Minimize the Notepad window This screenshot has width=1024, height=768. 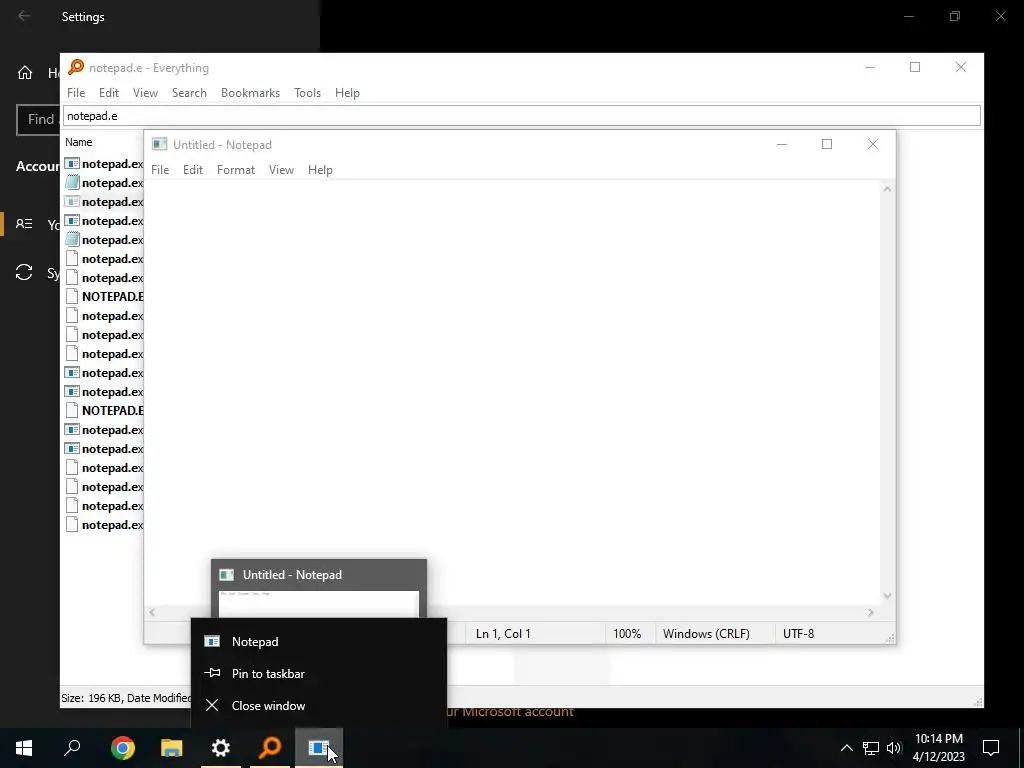tap(782, 144)
